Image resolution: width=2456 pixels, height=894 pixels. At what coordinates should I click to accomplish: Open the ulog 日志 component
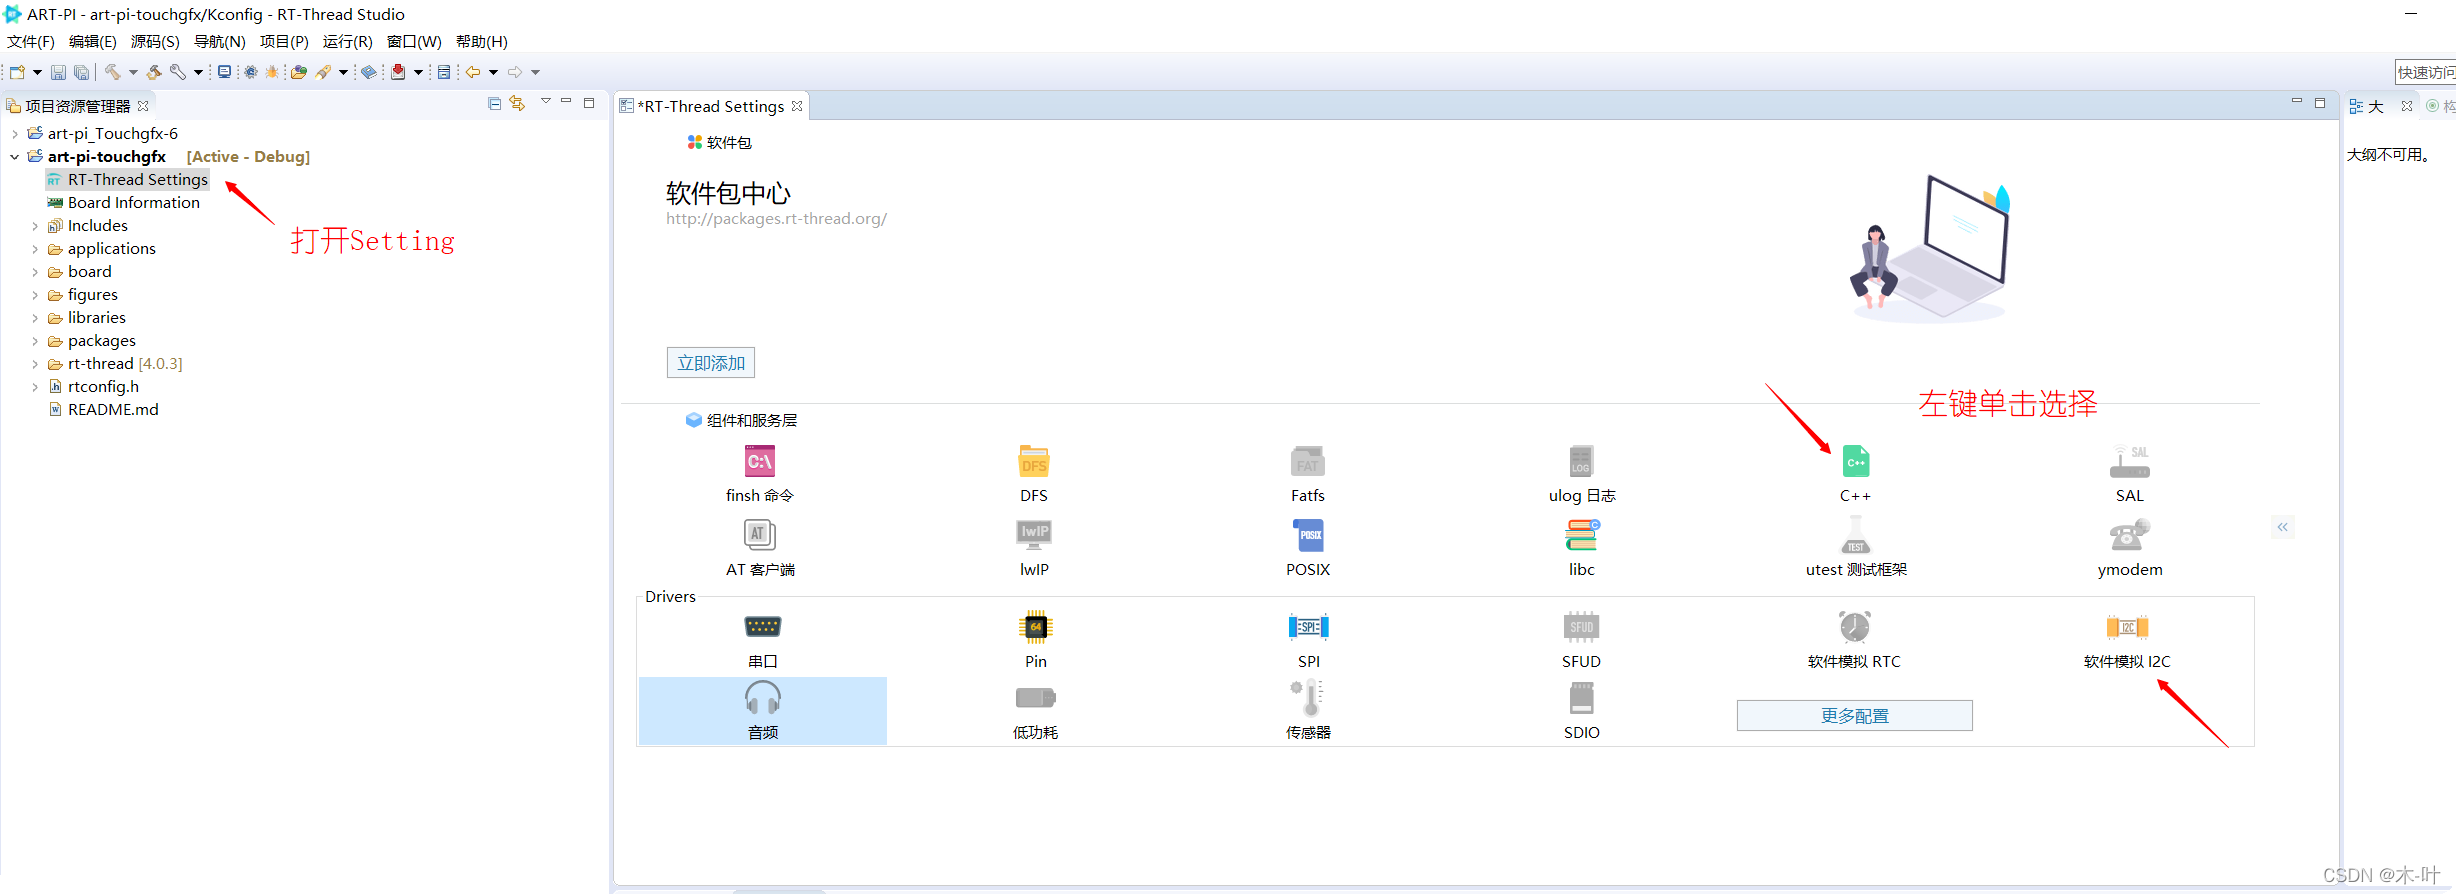pyautogui.click(x=1582, y=474)
